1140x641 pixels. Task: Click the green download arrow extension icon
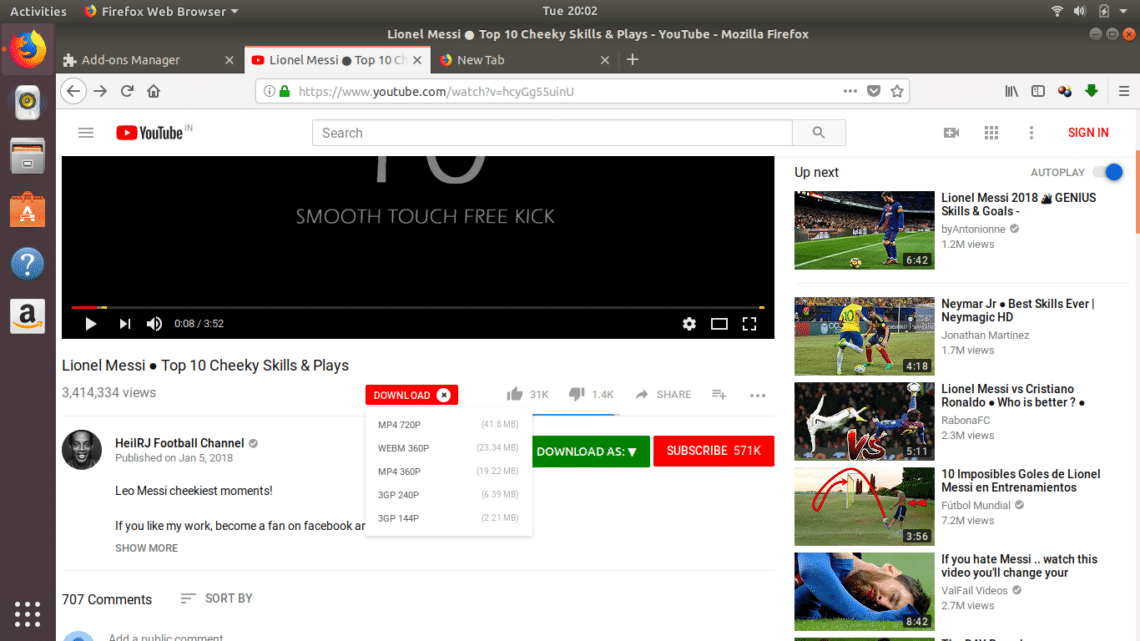coord(1091,92)
